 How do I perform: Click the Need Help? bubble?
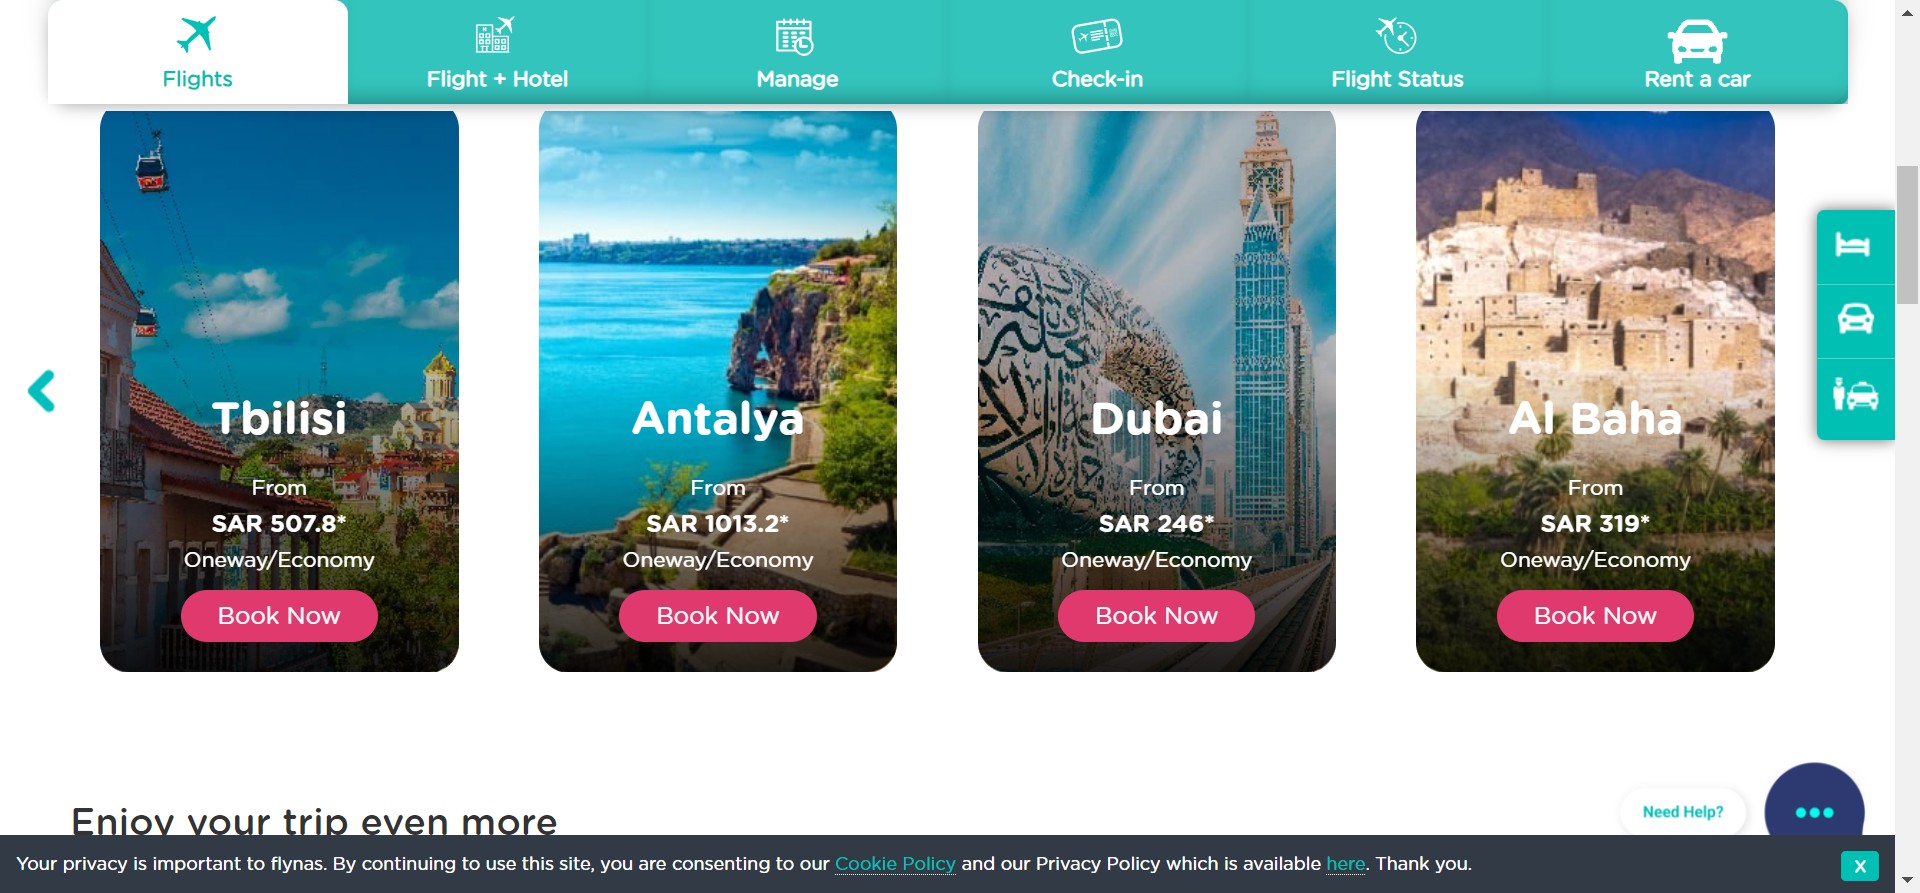[1683, 812]
